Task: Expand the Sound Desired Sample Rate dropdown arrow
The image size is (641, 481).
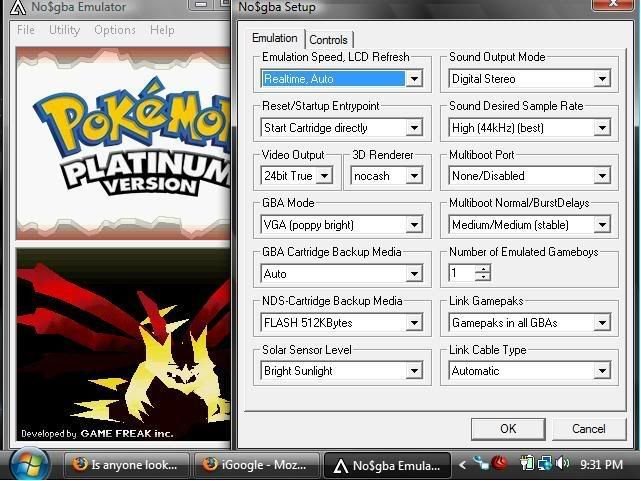Action: [x=602, y=128]
